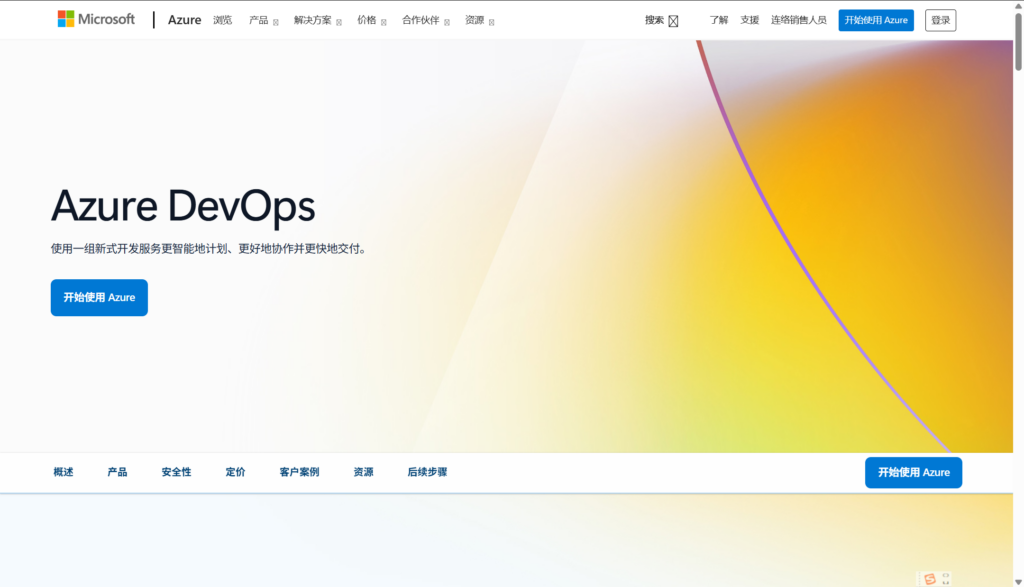Expand the 解决方案 dropdown
This screenshot has height=587, width=1024.
click(318, 20)
